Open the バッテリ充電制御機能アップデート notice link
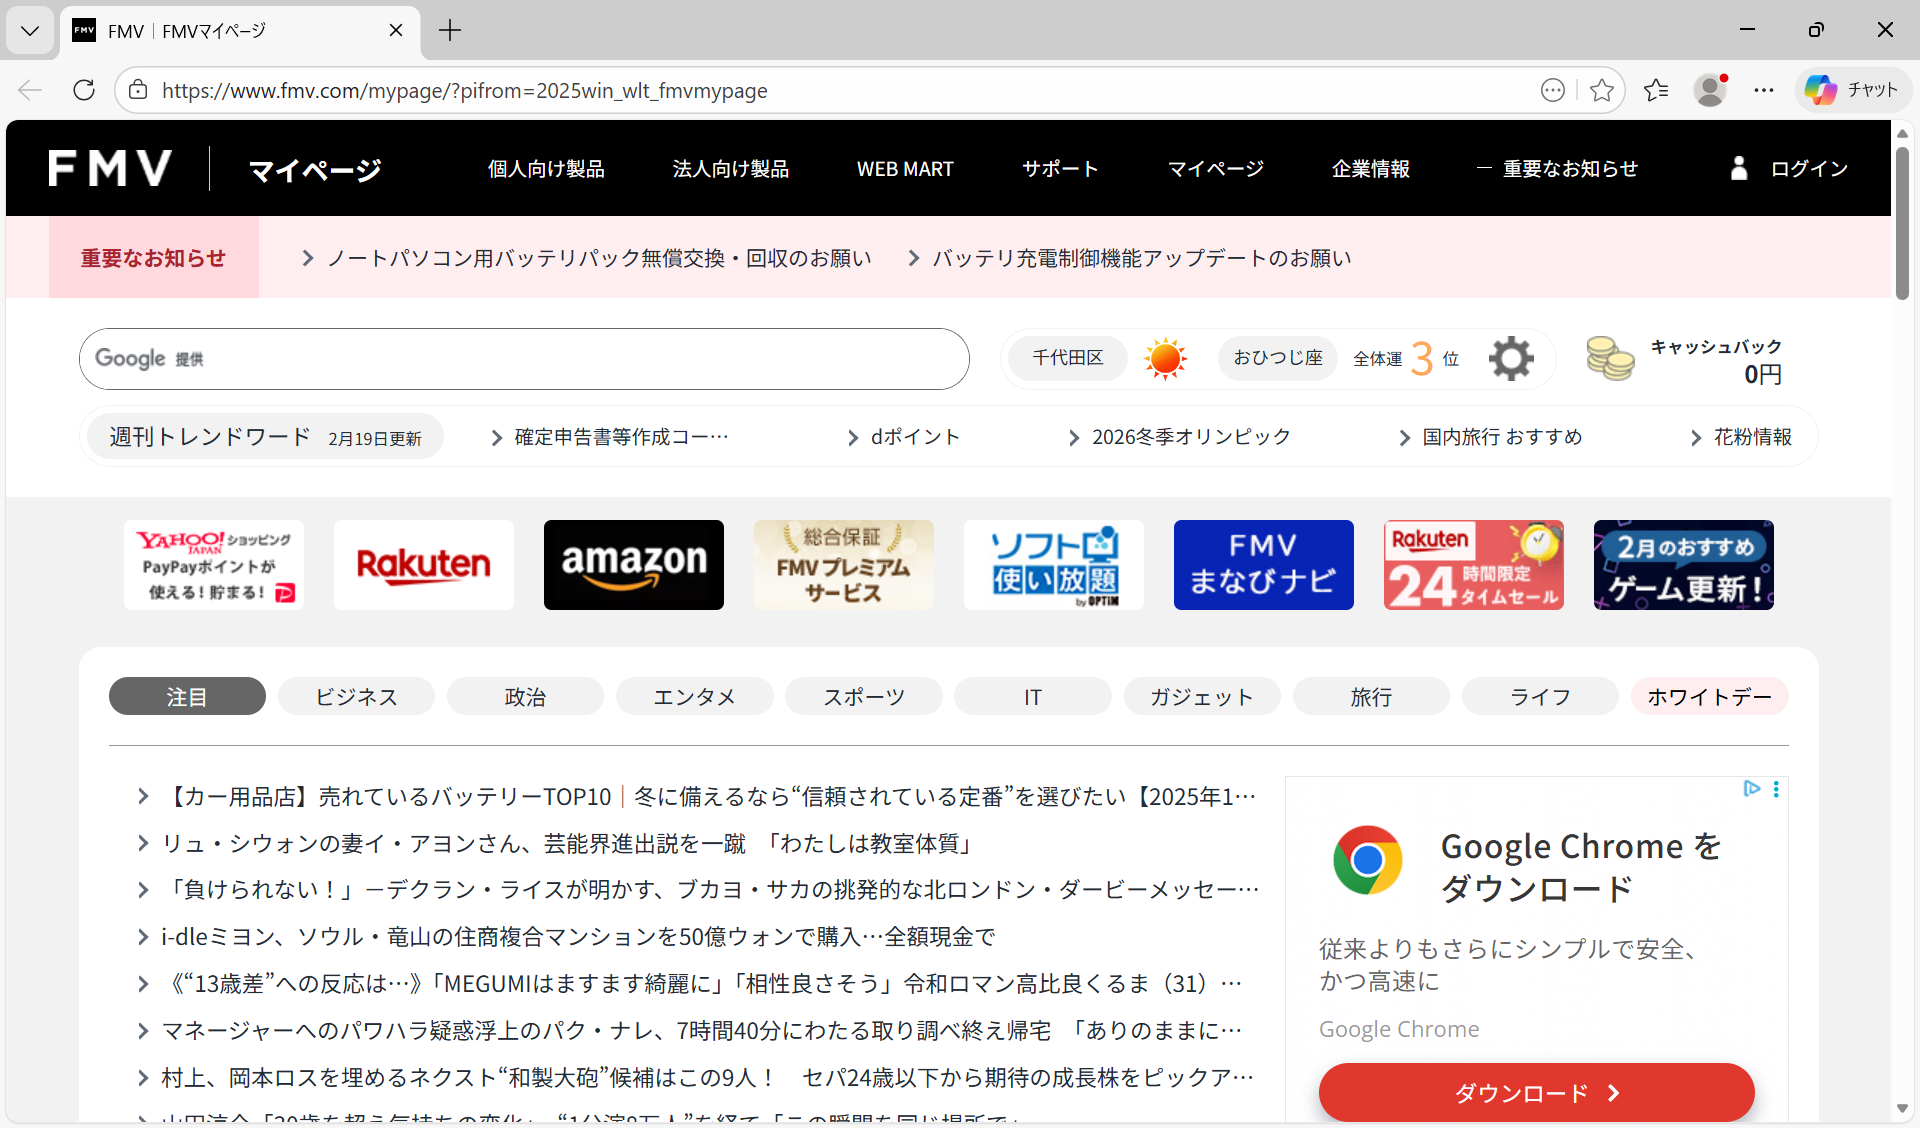 pyautogui.click(x=1140, y=258)
